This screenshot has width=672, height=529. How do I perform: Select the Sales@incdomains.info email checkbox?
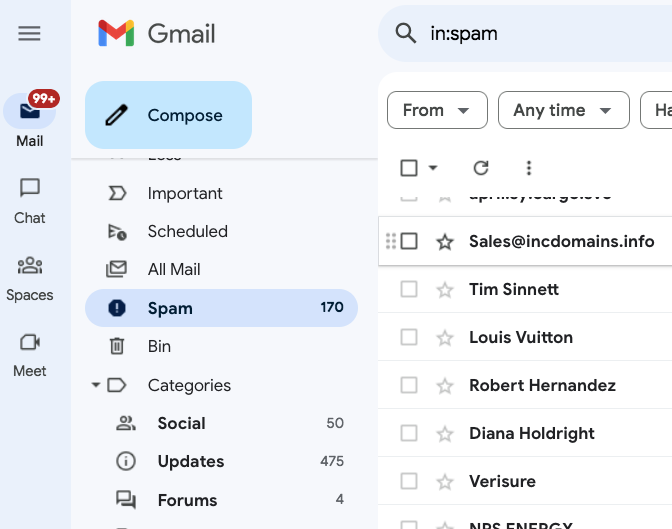[409, 241]
